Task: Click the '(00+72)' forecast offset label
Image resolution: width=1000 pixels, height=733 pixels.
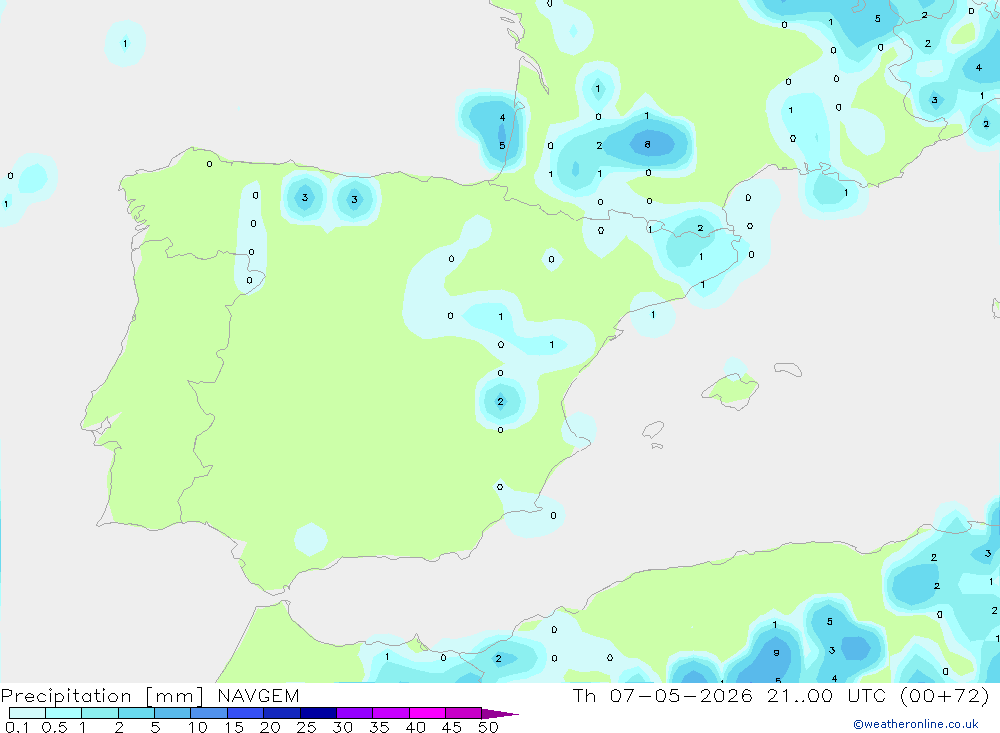Action: click(x=945, y=695)
